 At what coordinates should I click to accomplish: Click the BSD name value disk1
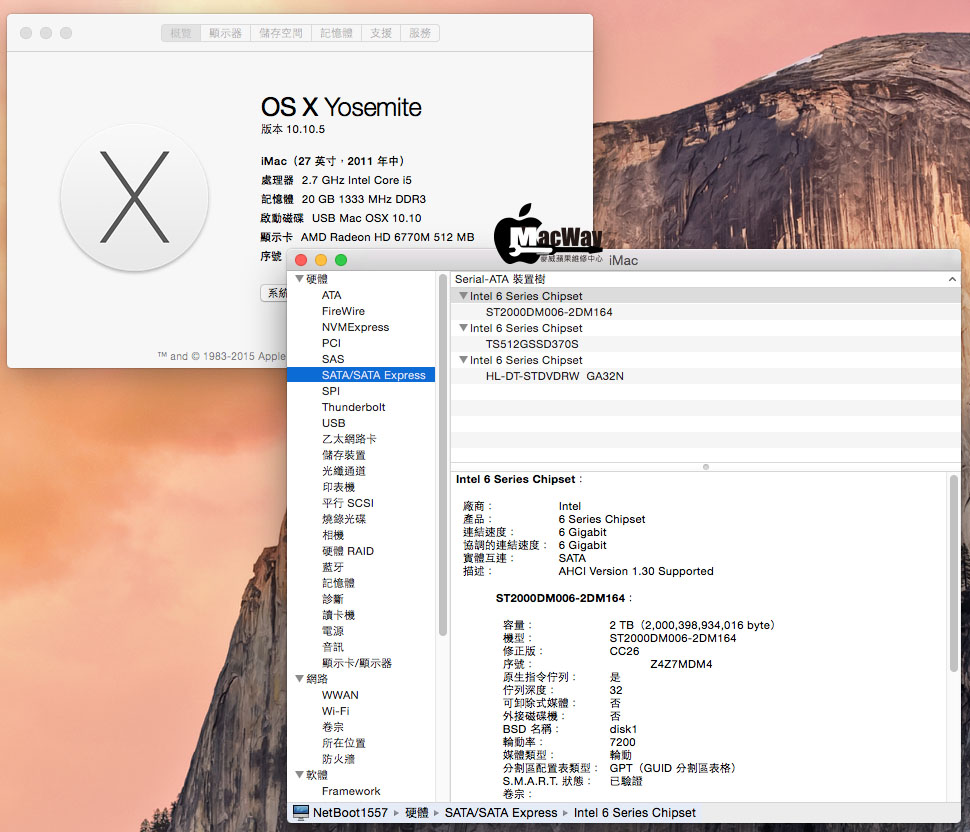pyautogui.click(x=623, y=729)
